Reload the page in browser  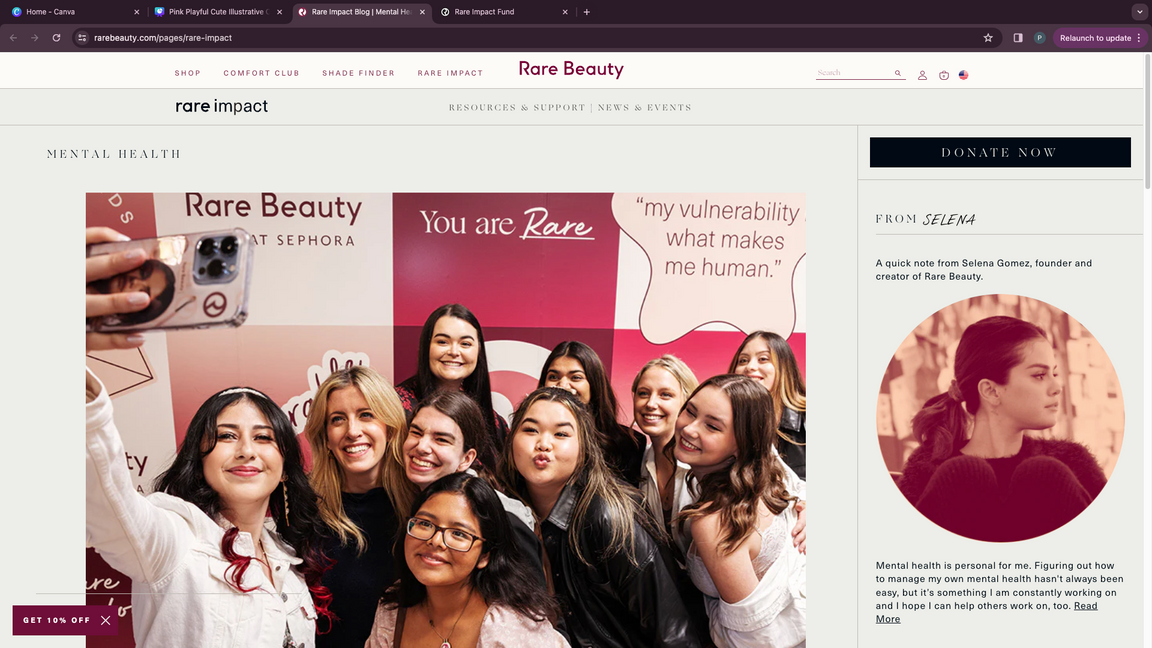[x=56, y=38]
